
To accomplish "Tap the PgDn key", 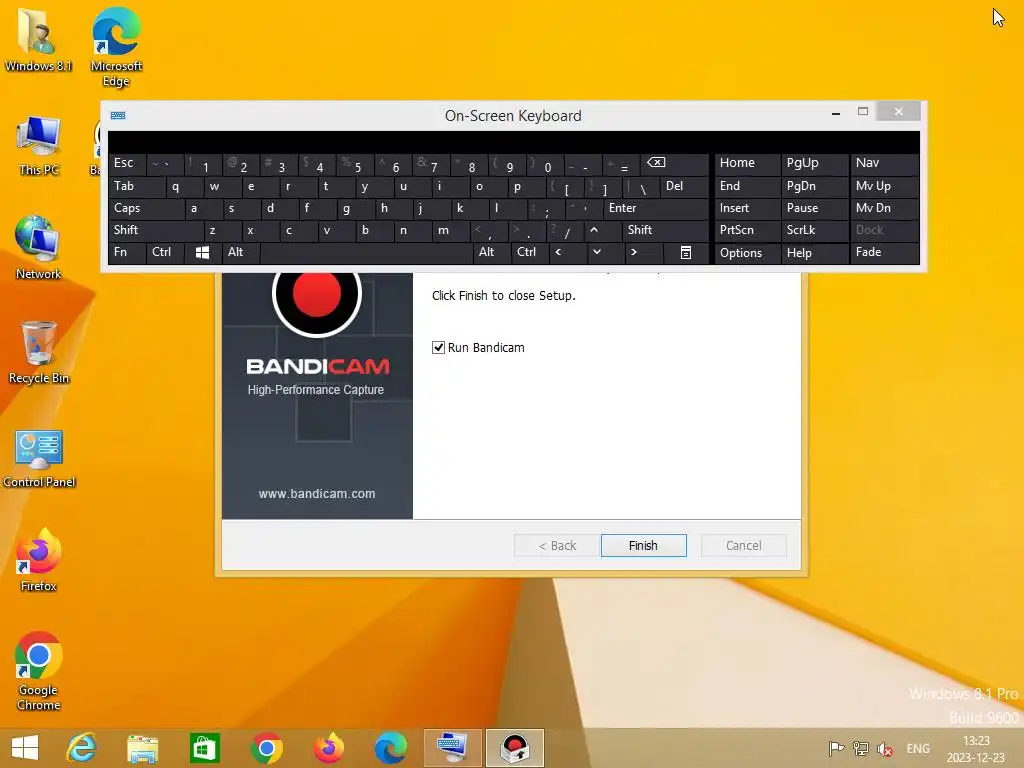I will pos(814,186).
